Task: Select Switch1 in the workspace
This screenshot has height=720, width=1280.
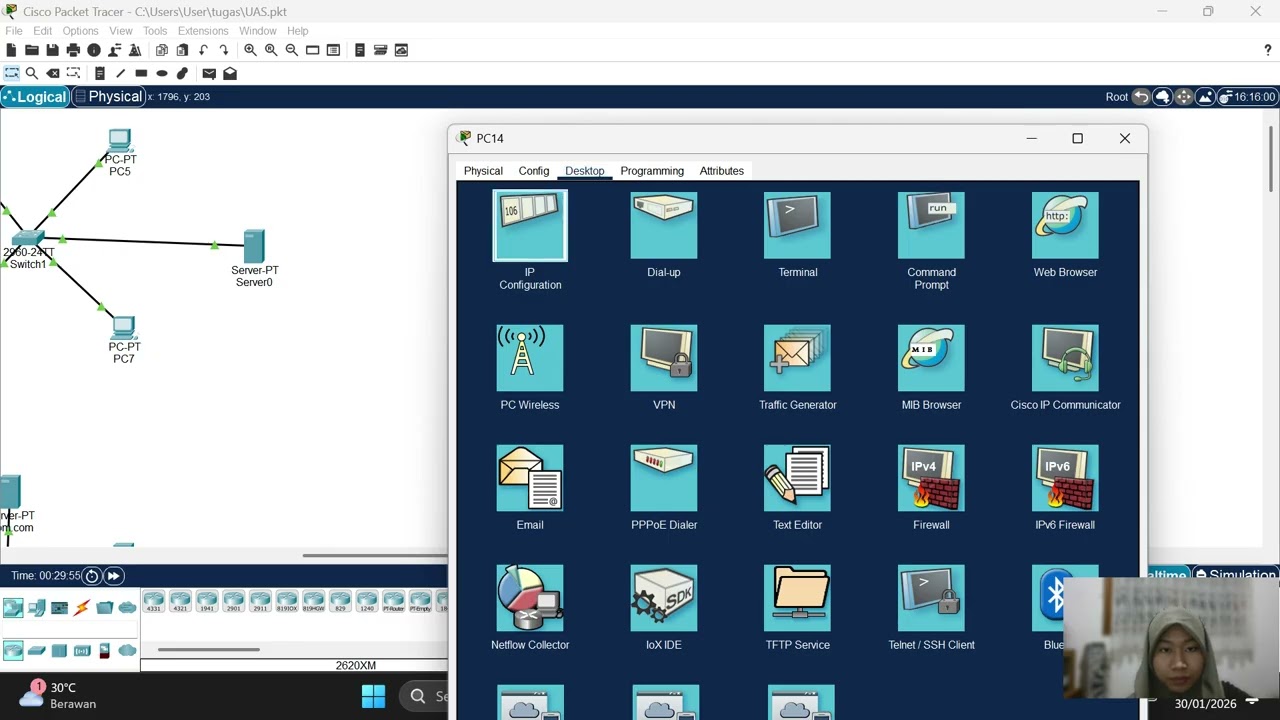Action: 27,250
